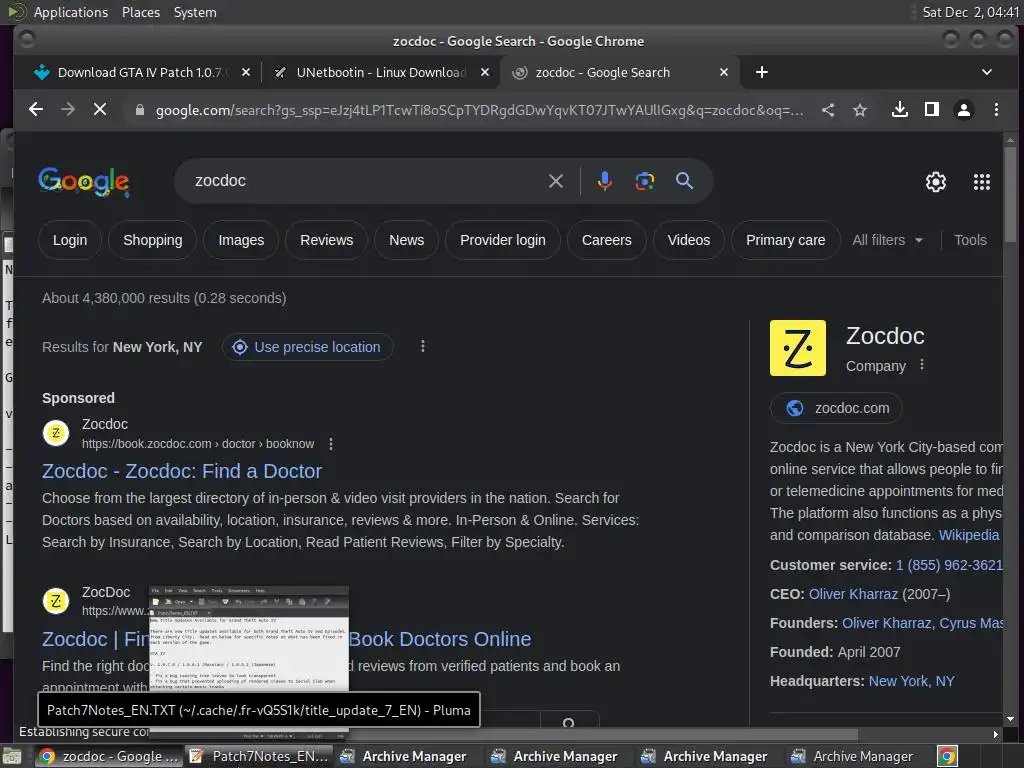The image size is (1024, 768).
Task: Select the Careers filter chip
Action: 607,240
